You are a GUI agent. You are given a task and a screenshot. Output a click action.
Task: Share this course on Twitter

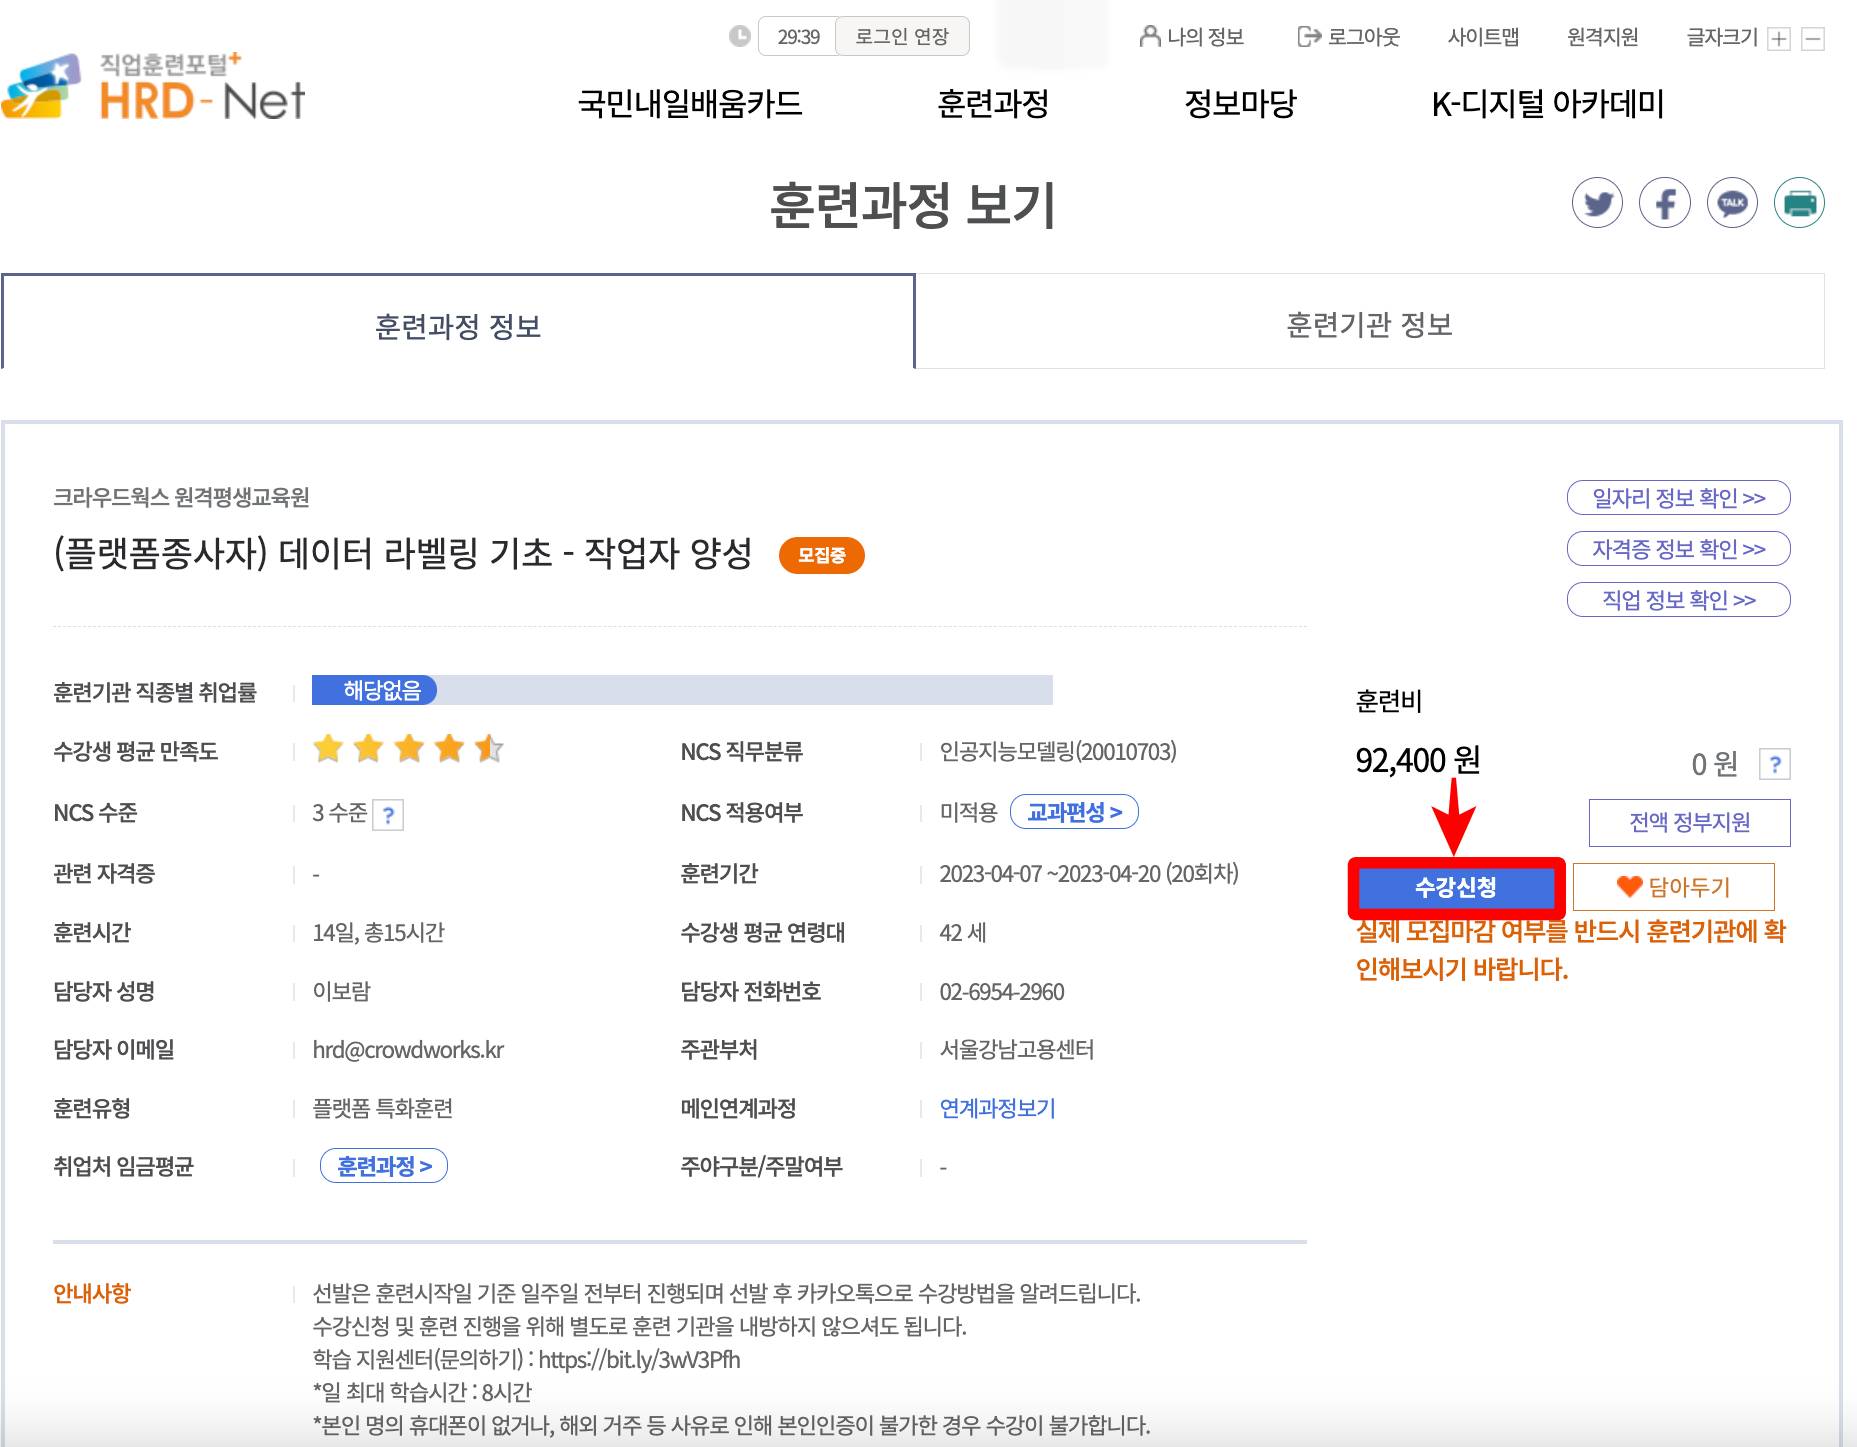point(1598,202)
